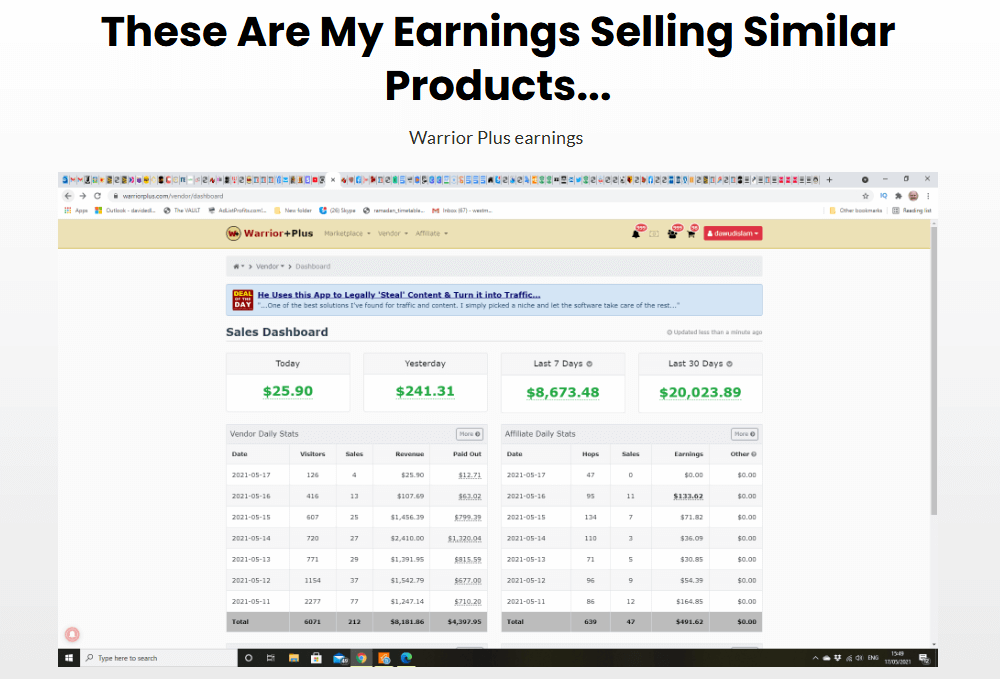
Task: Open the dawudislam account dropdown
Action: pos(733,233)
